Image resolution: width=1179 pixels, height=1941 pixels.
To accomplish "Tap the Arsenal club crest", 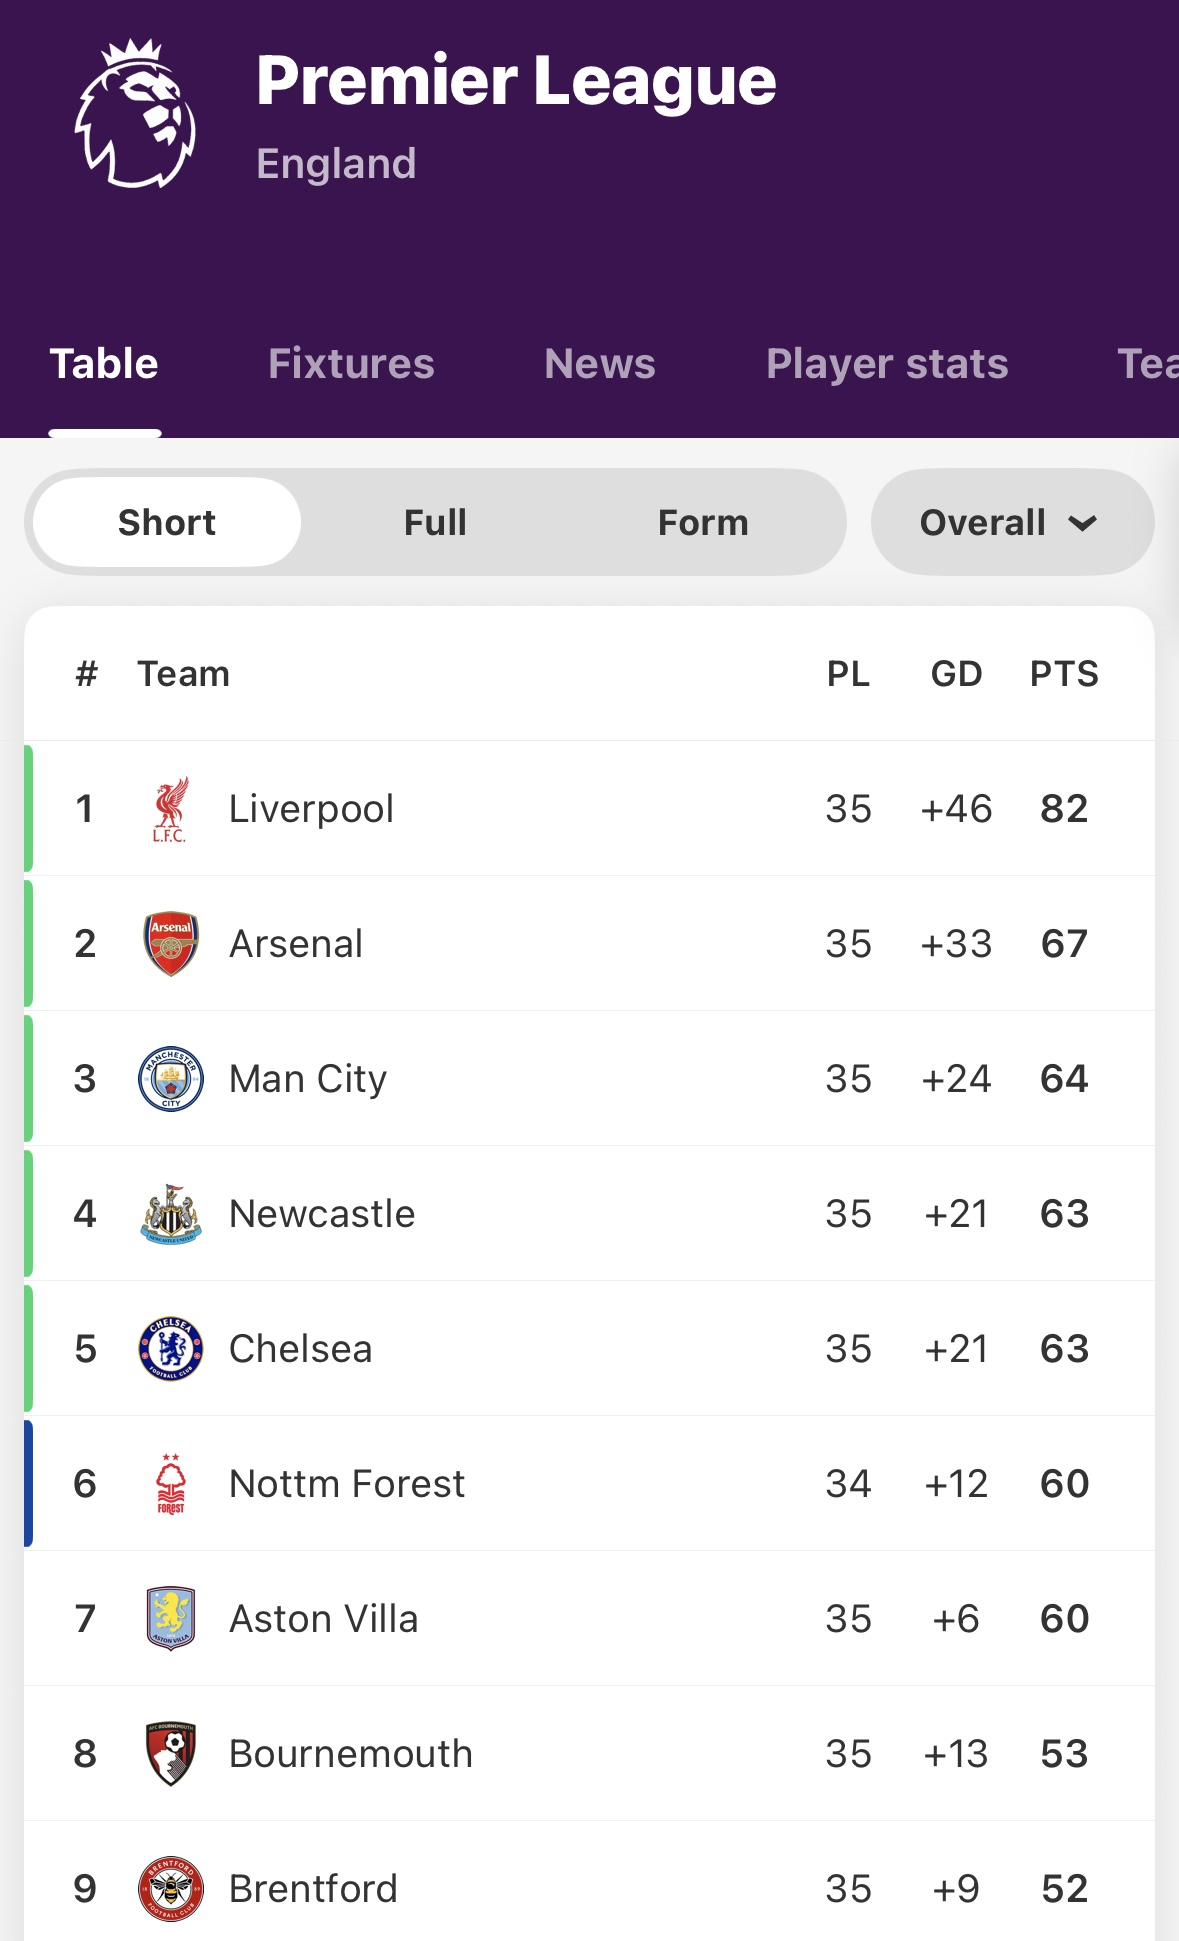I will 171,944.
